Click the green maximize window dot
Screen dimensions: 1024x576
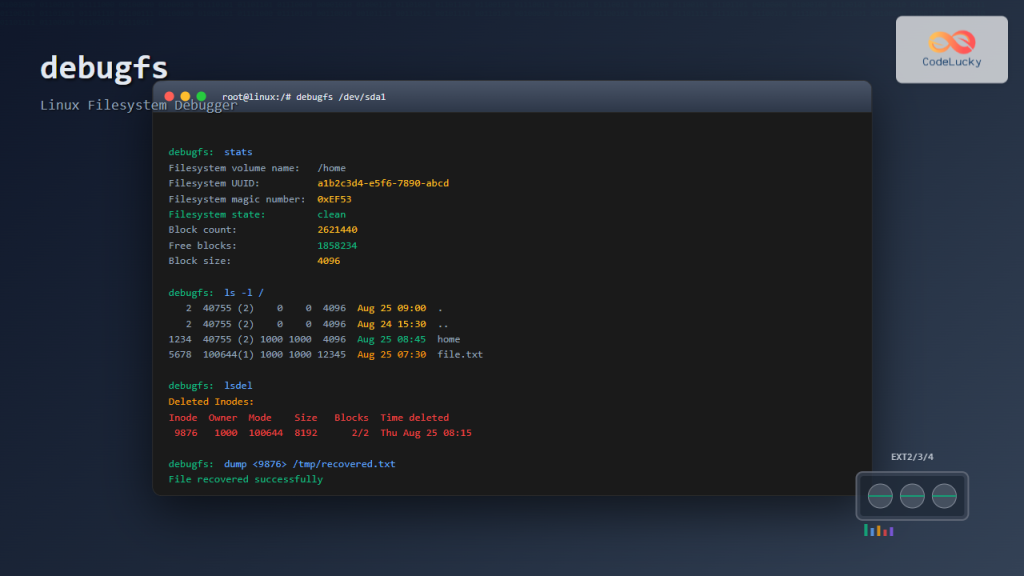pos(201,96)
